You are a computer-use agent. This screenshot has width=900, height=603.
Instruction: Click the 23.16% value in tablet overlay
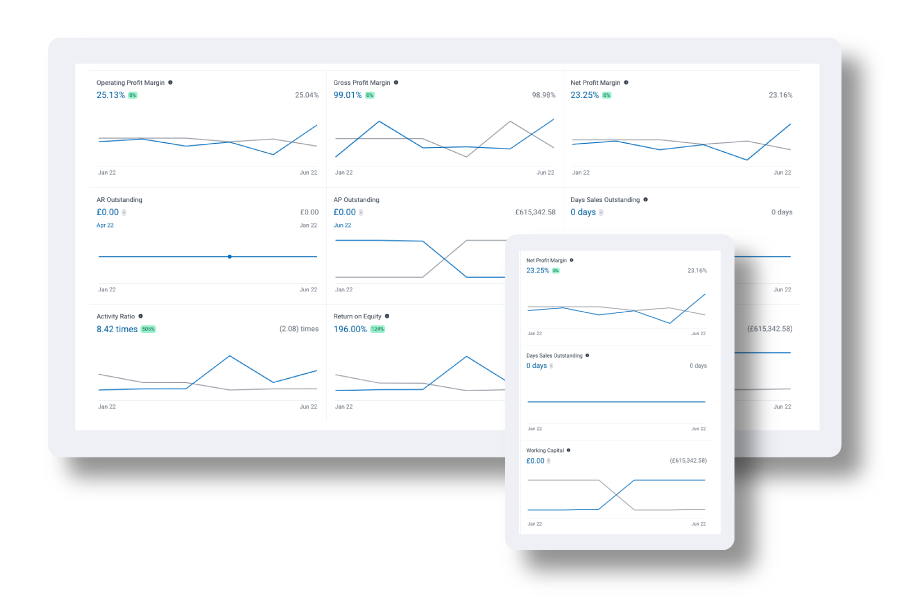697,271
